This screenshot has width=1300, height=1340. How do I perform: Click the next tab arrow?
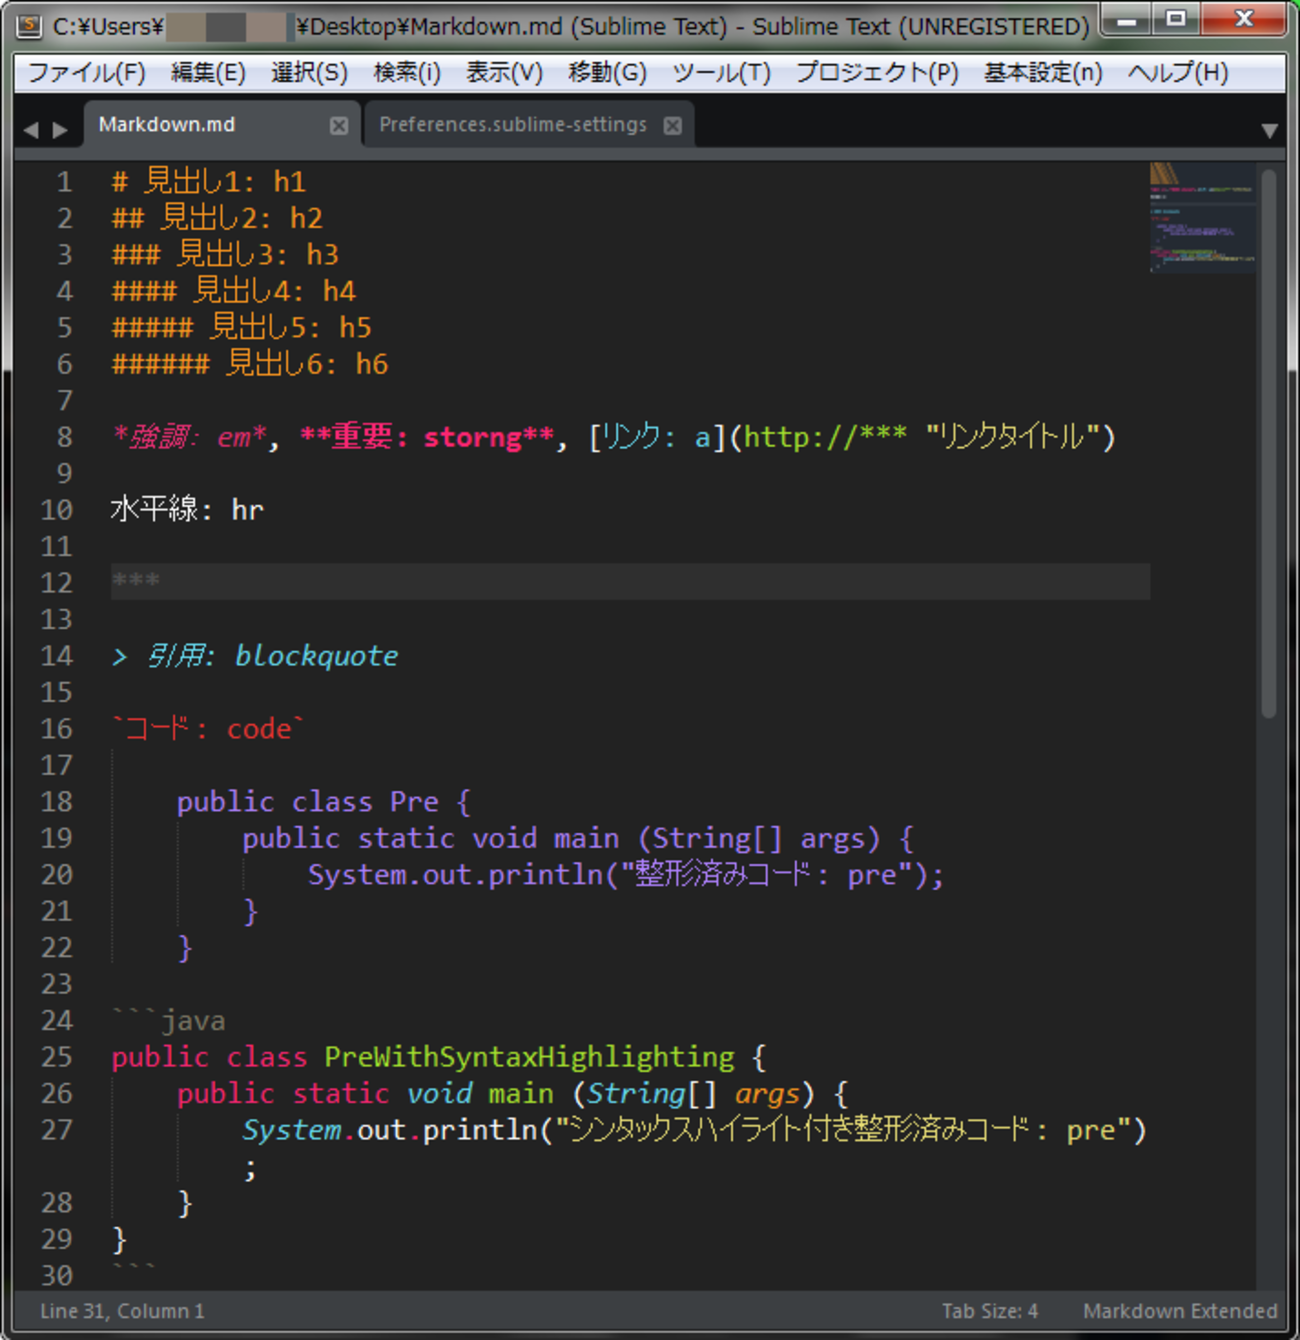[x=61, y=130]
